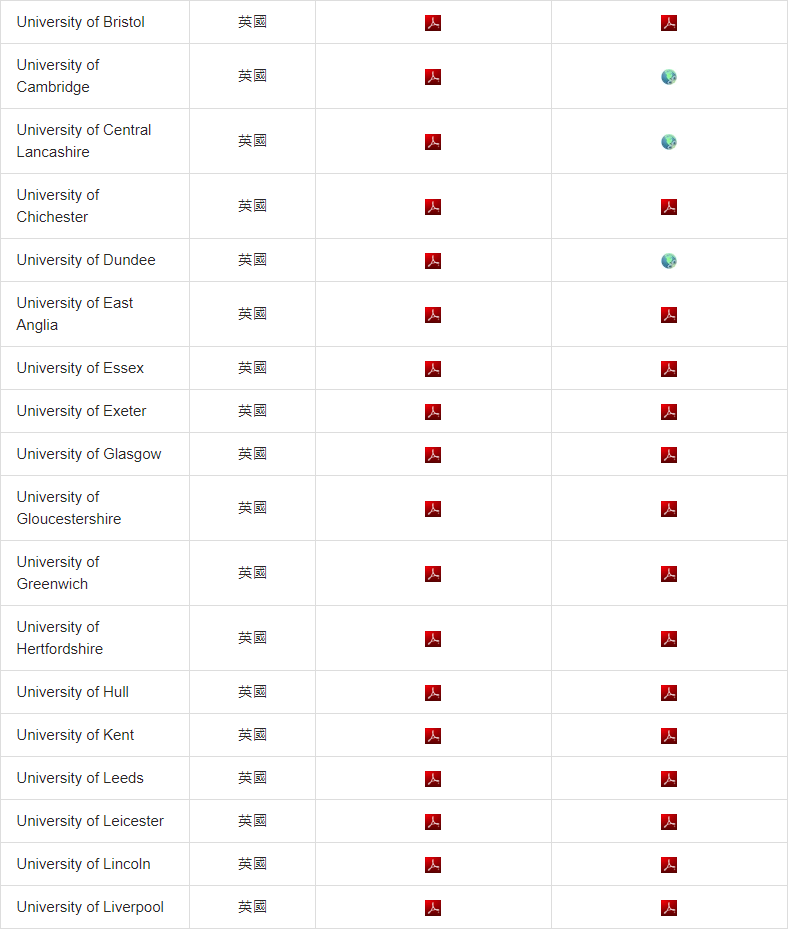
Task: Open the globe web link for University of Cambridge
Action: [669, 77]
